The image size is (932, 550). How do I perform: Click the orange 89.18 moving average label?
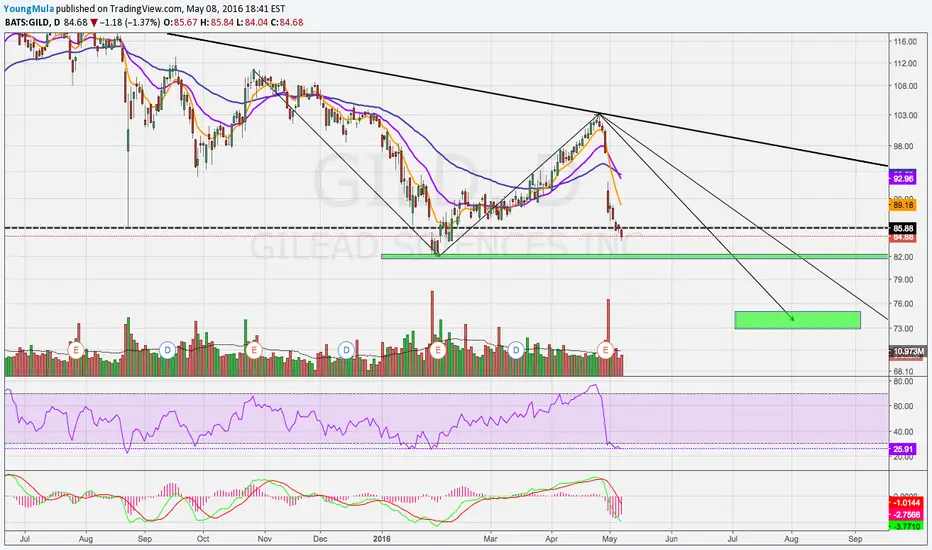[902, 205]
